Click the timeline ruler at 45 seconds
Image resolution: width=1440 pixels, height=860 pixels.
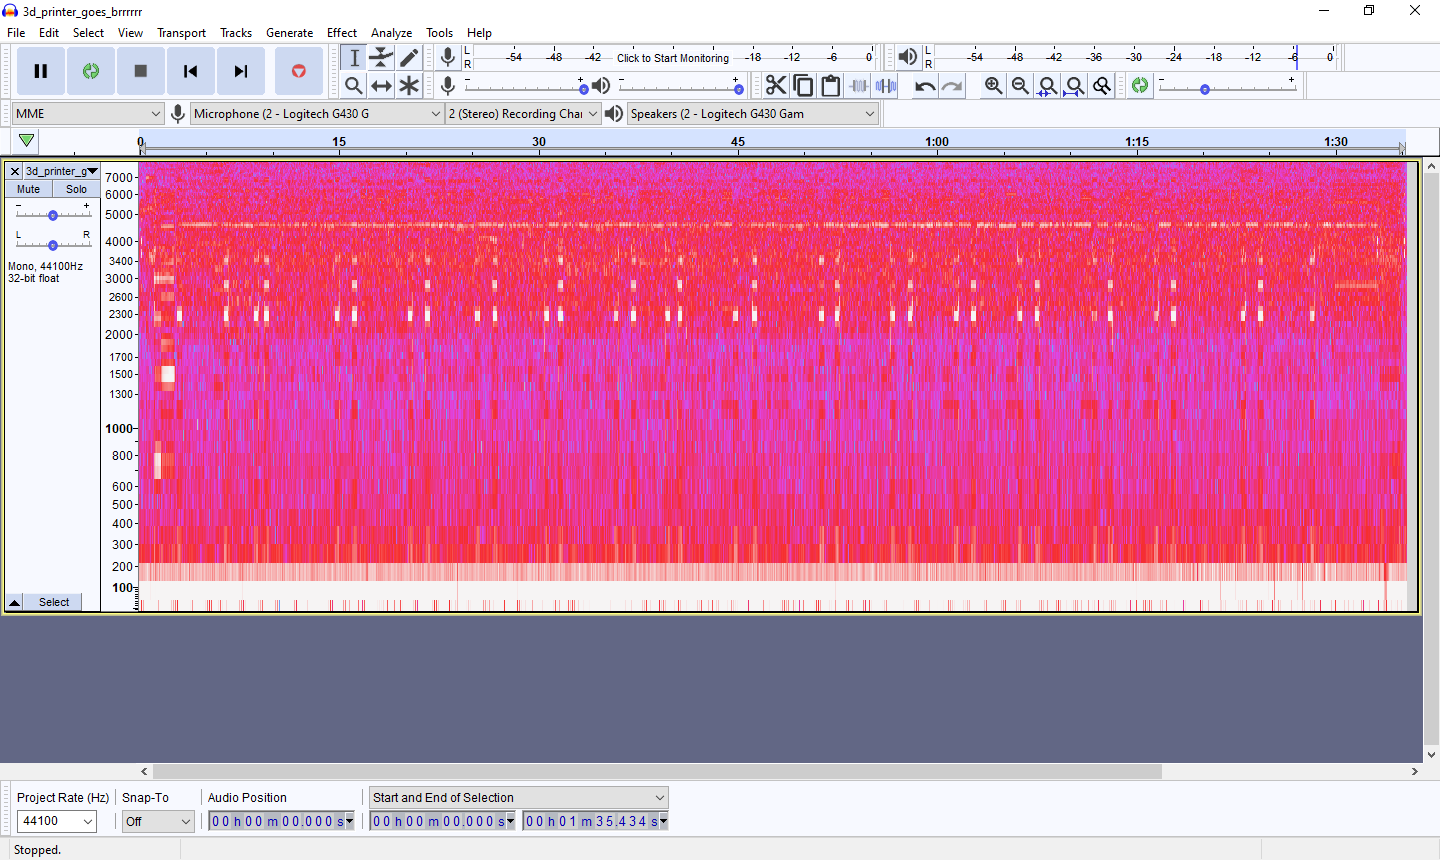(738, 142)
